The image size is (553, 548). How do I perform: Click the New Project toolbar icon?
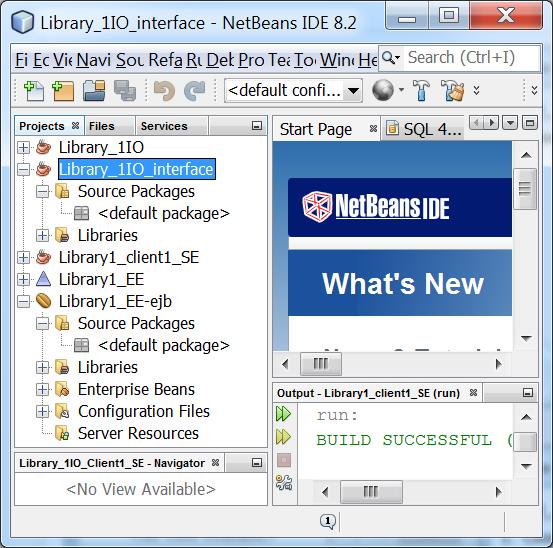[x=63, y=91]
